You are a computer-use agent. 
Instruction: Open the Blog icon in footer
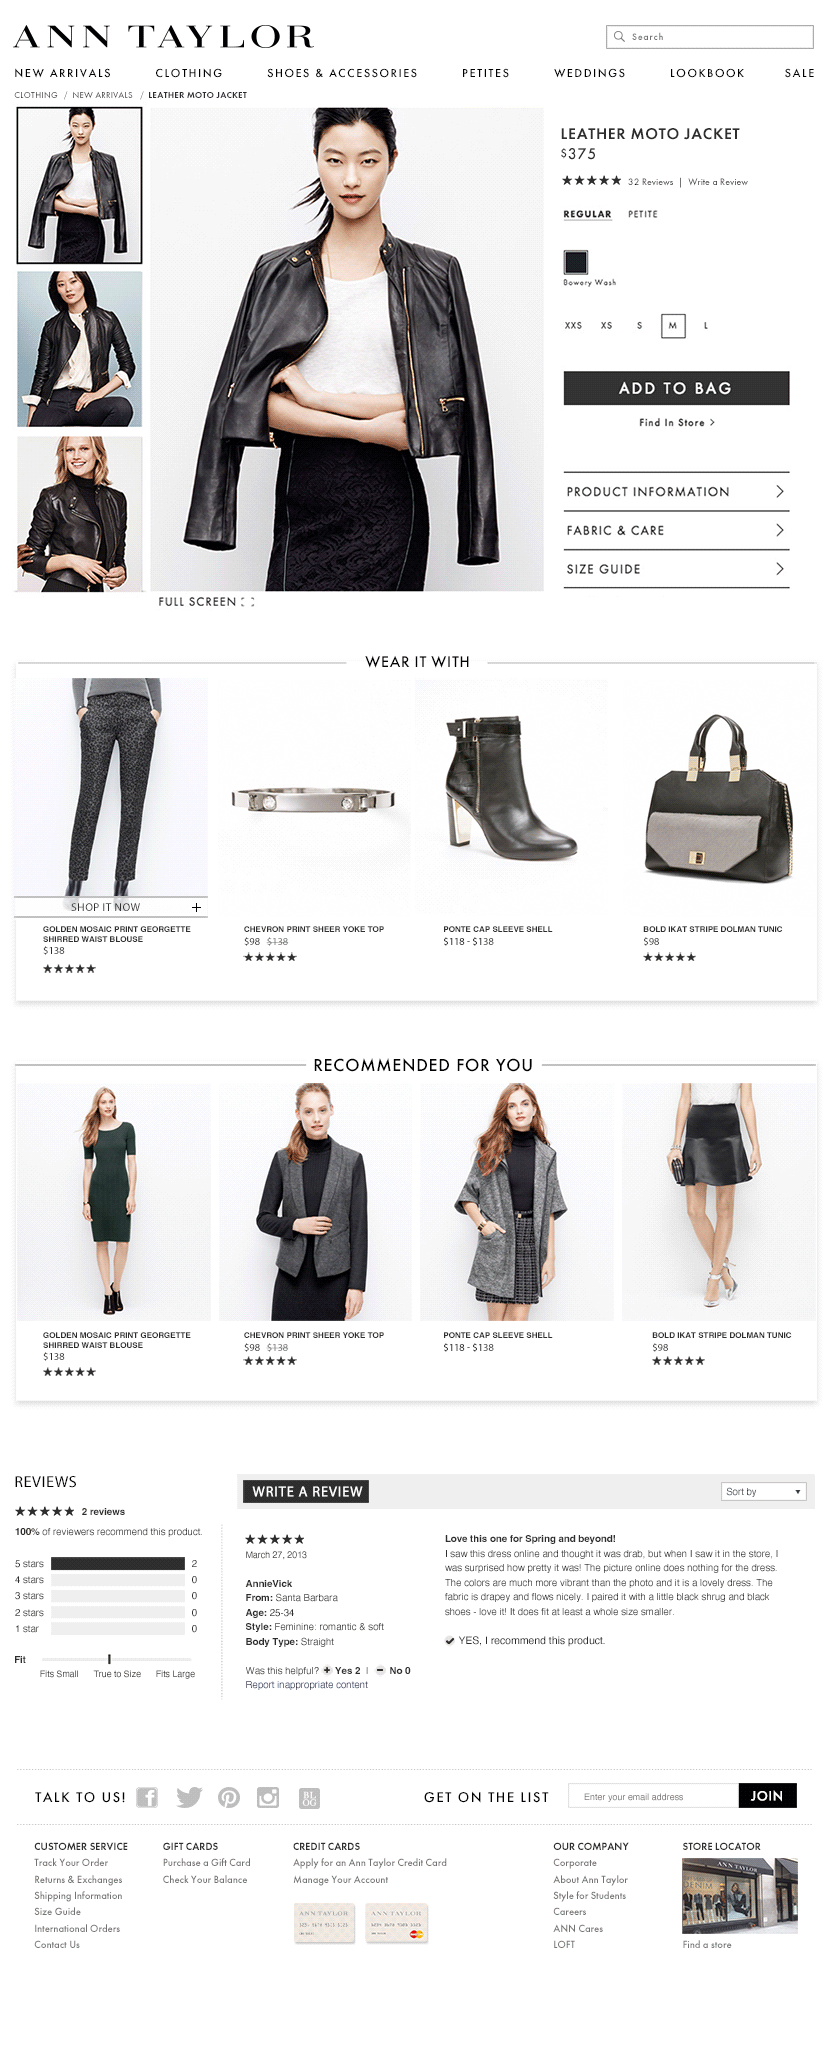click(x=309, y=1797)
